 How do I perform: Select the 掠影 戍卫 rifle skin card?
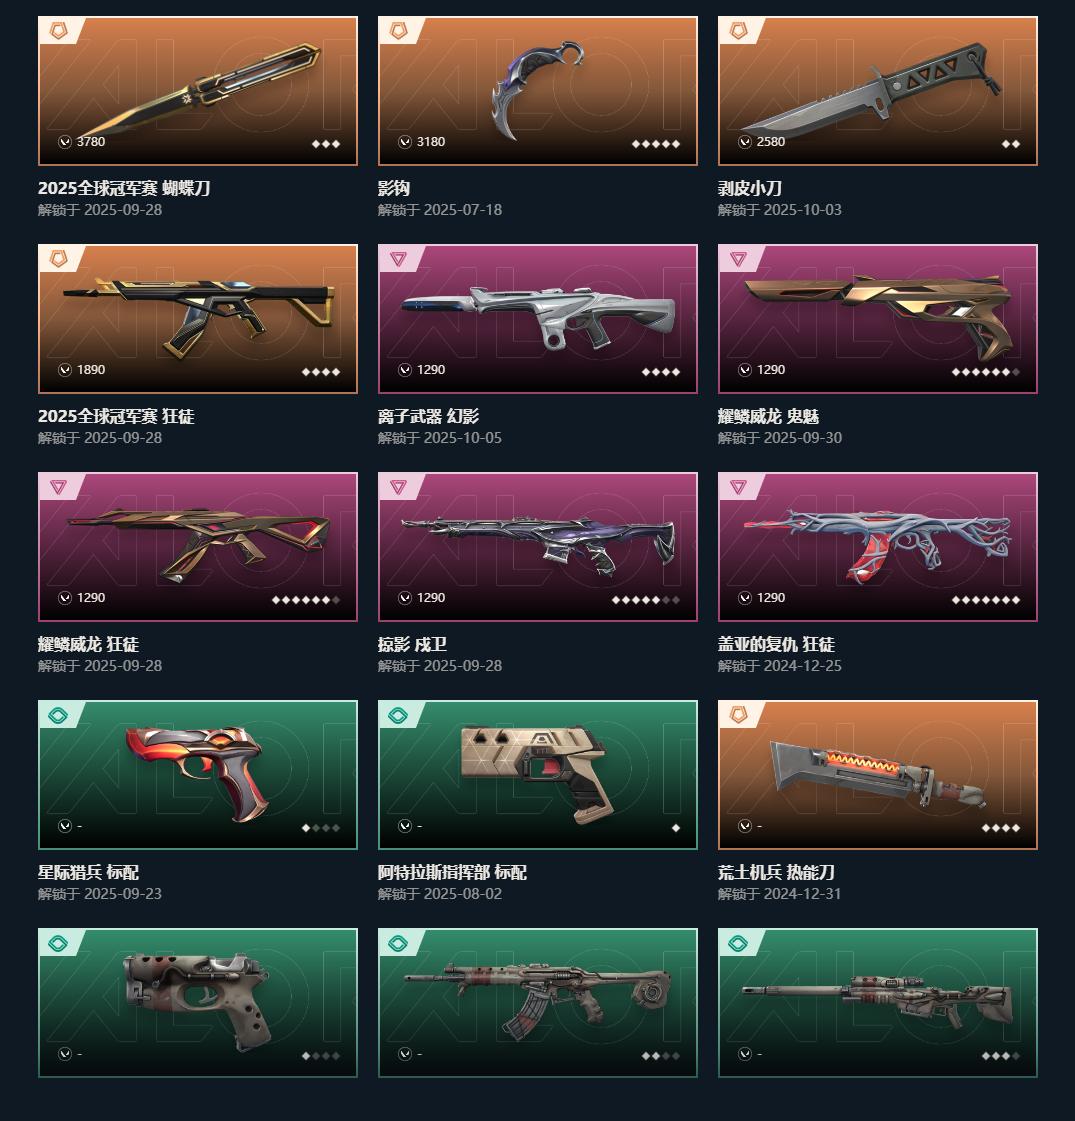[x=538, y=547]
